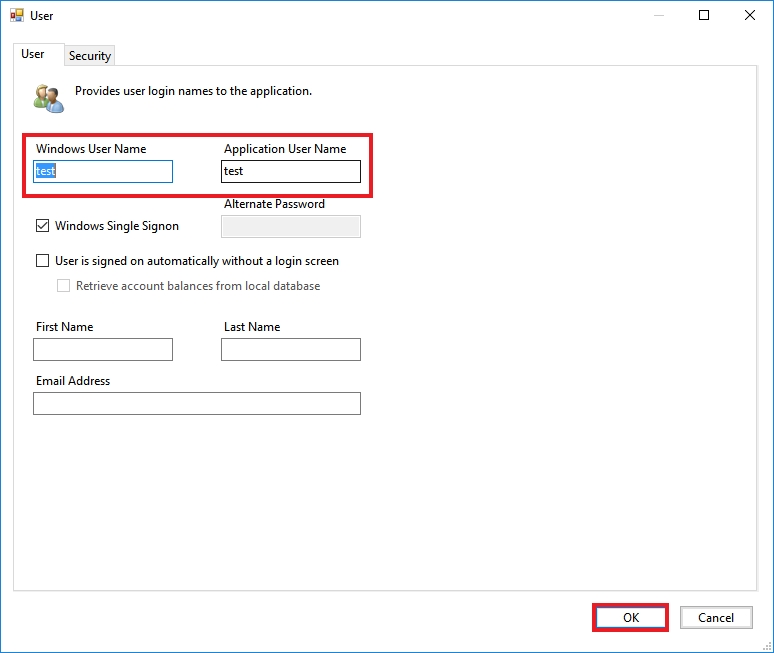Click the User window title bar icon

[x=17, y=15]
